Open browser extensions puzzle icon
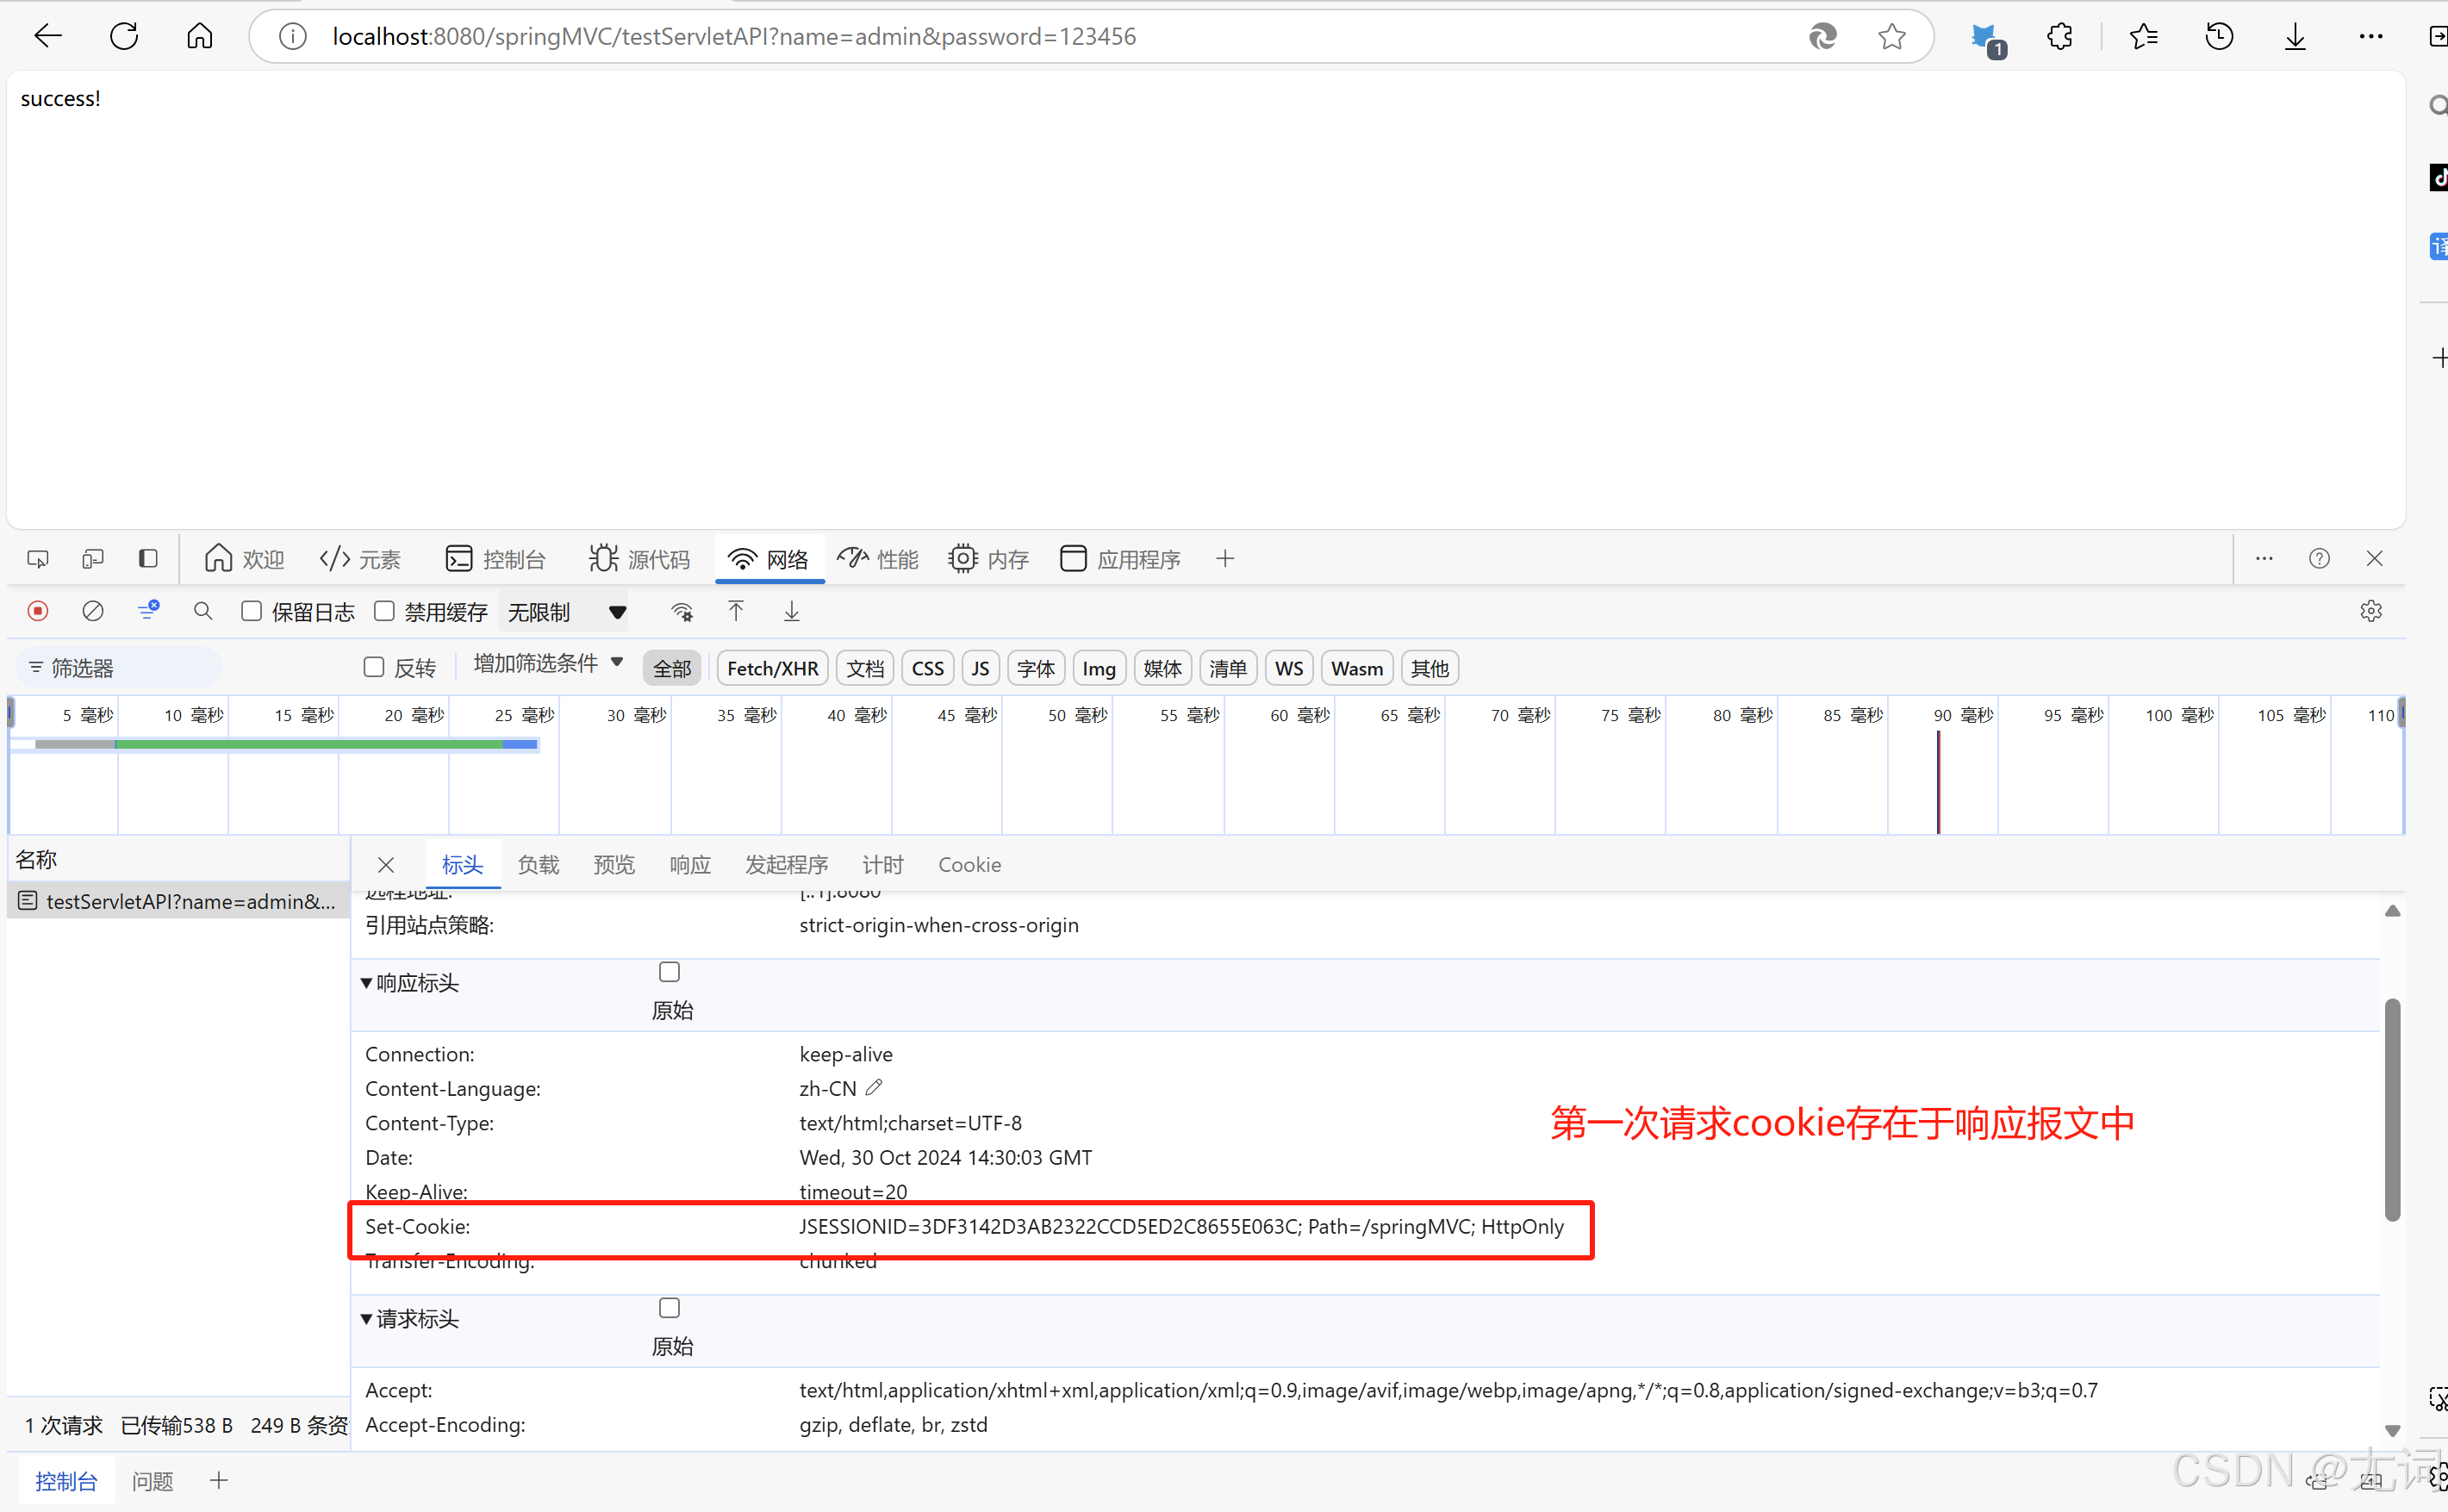 [x=2060, y=37]
